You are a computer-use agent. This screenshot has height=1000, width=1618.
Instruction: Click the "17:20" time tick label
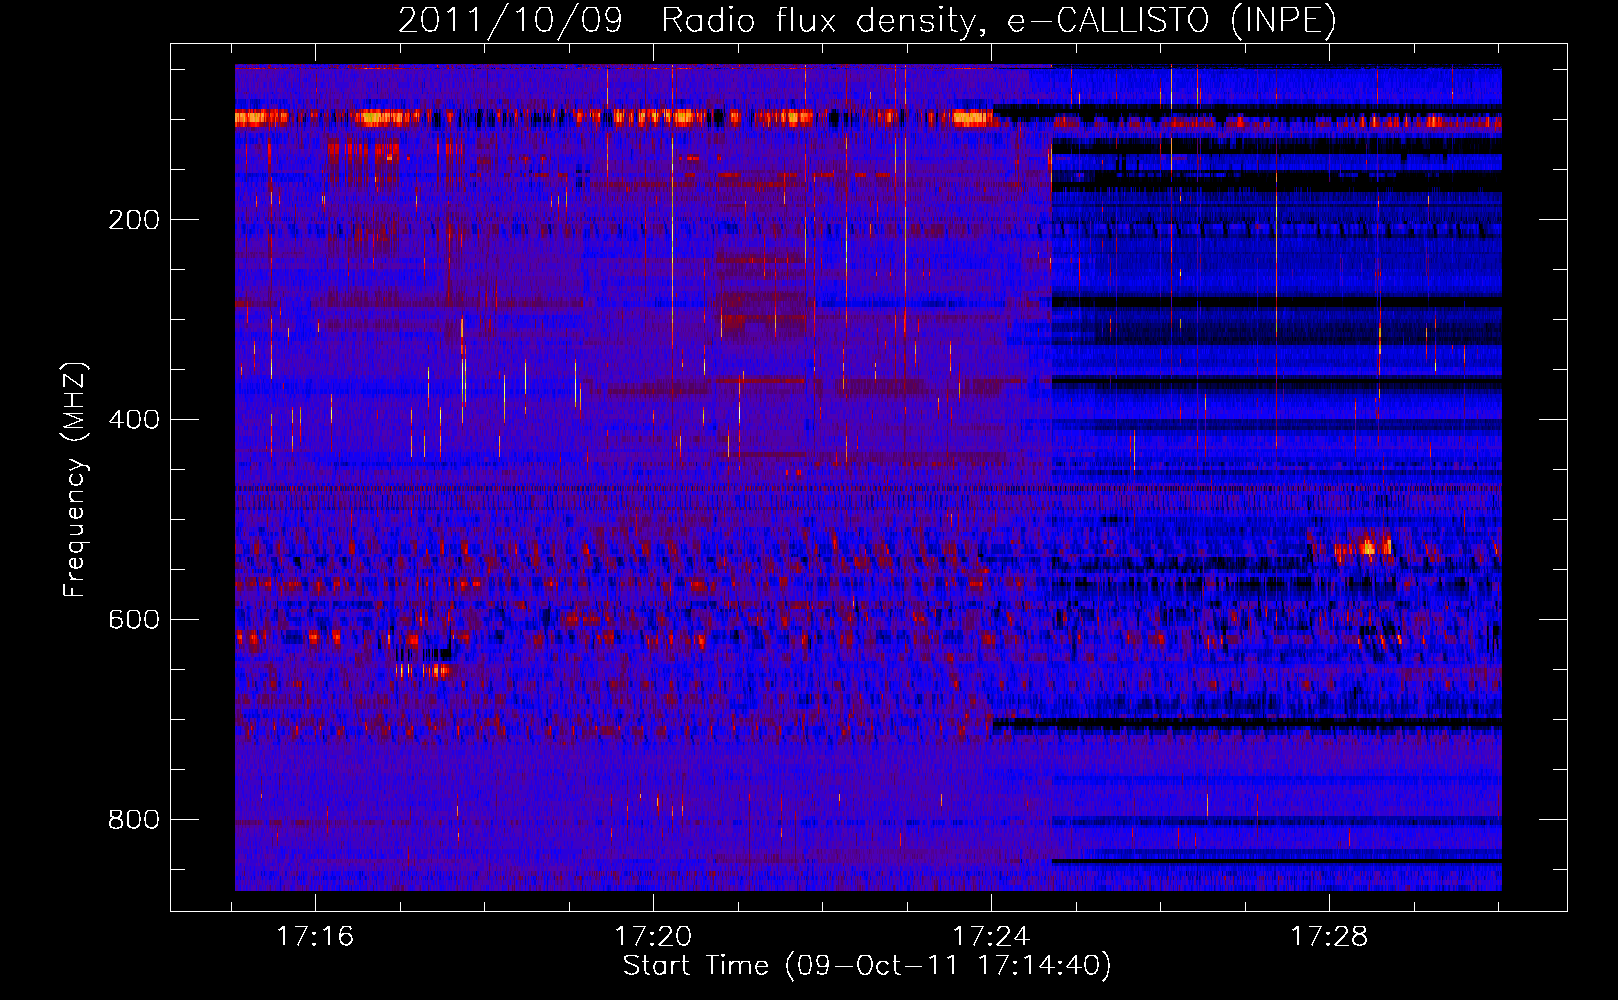pos(653,937)
